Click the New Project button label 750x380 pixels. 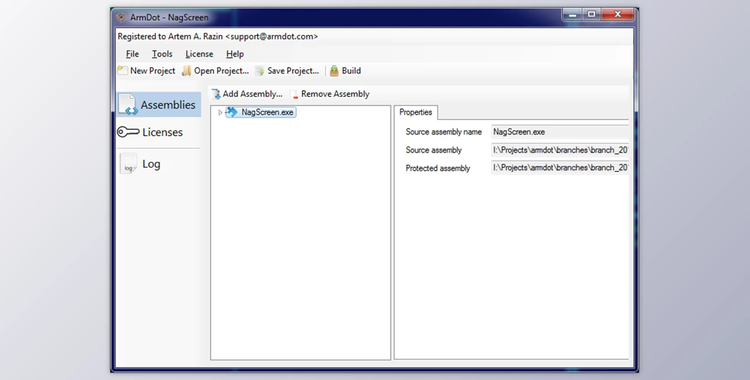[x=153, y=71]
